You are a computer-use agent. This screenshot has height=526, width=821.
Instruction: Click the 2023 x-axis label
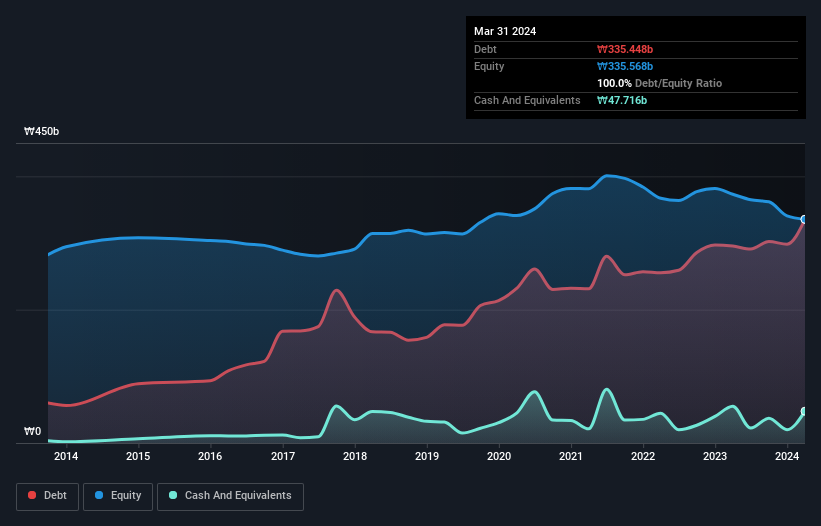pyautogui.click(x=715, y=456)
